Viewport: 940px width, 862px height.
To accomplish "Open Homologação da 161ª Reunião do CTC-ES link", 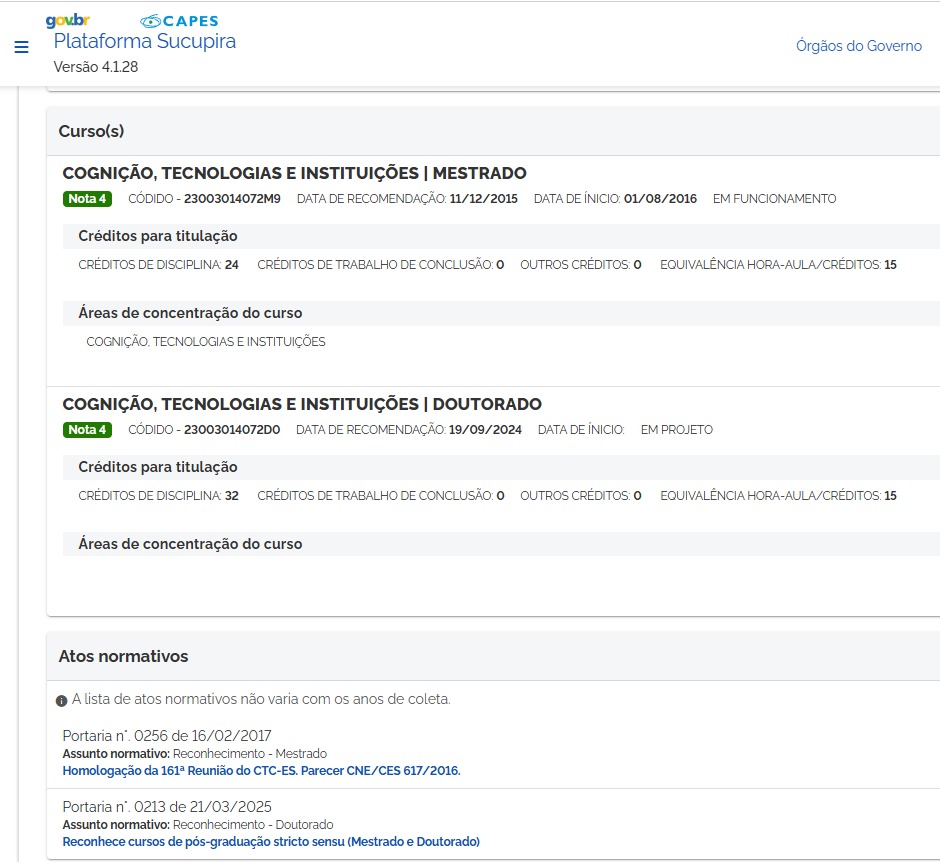I will (261, 771).
